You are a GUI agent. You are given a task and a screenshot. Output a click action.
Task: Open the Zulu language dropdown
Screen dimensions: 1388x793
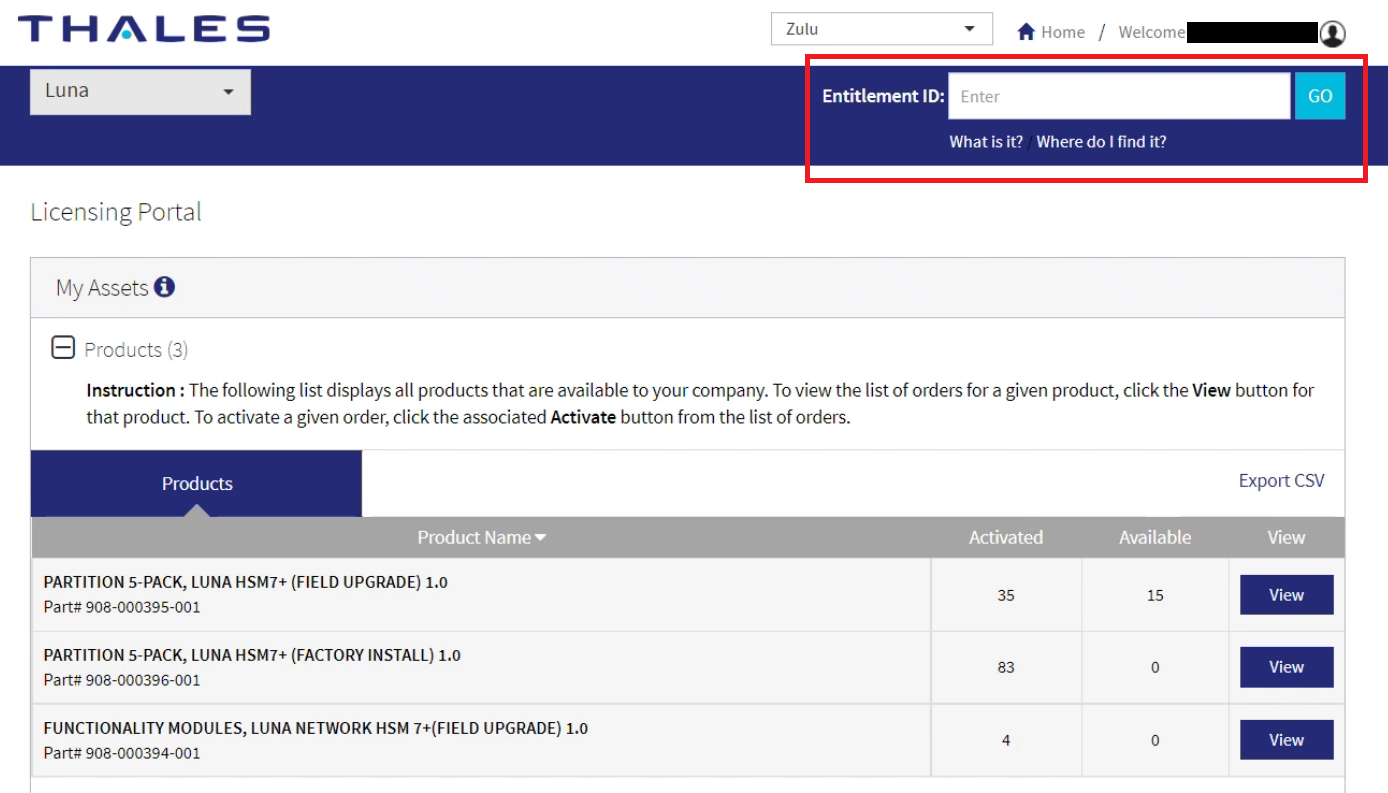click(x=881, y=29)
